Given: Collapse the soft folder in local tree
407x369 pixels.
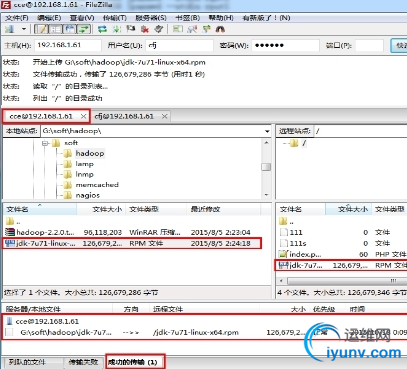Looking at the screenshot, I should click(x=45, y=143).
